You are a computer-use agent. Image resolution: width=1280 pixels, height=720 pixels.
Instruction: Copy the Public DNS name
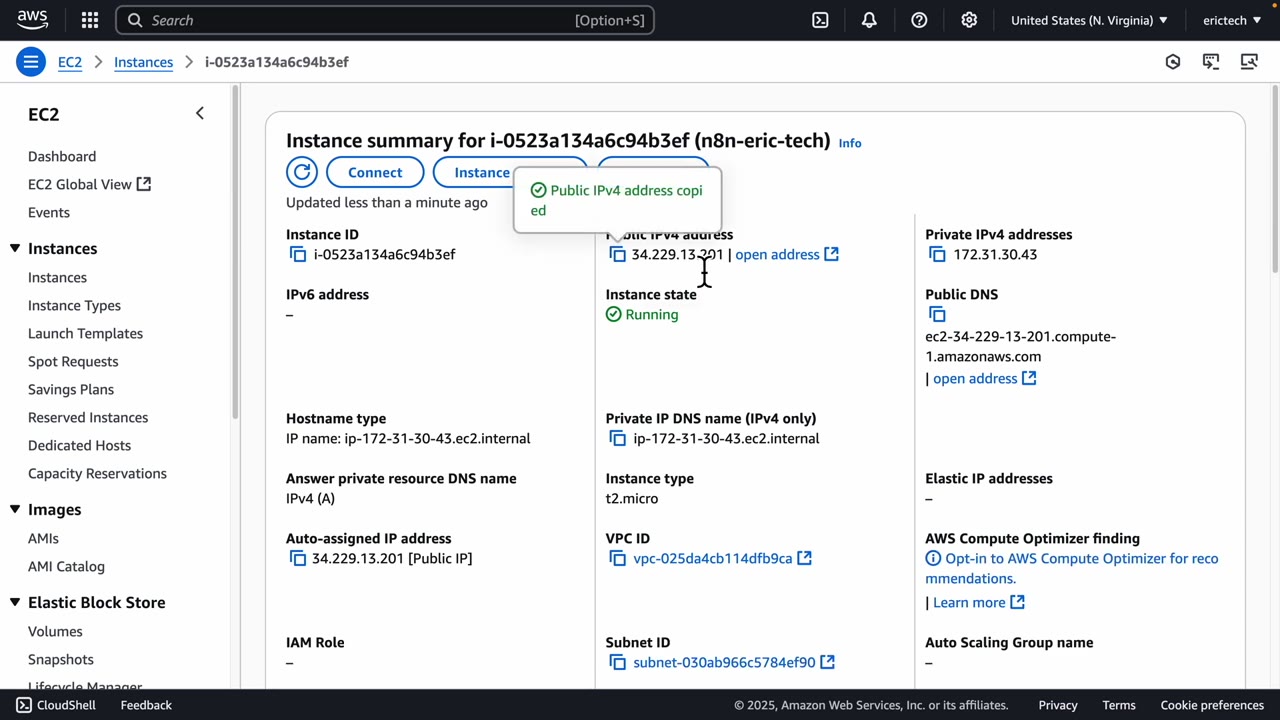(x=937, y=315)
